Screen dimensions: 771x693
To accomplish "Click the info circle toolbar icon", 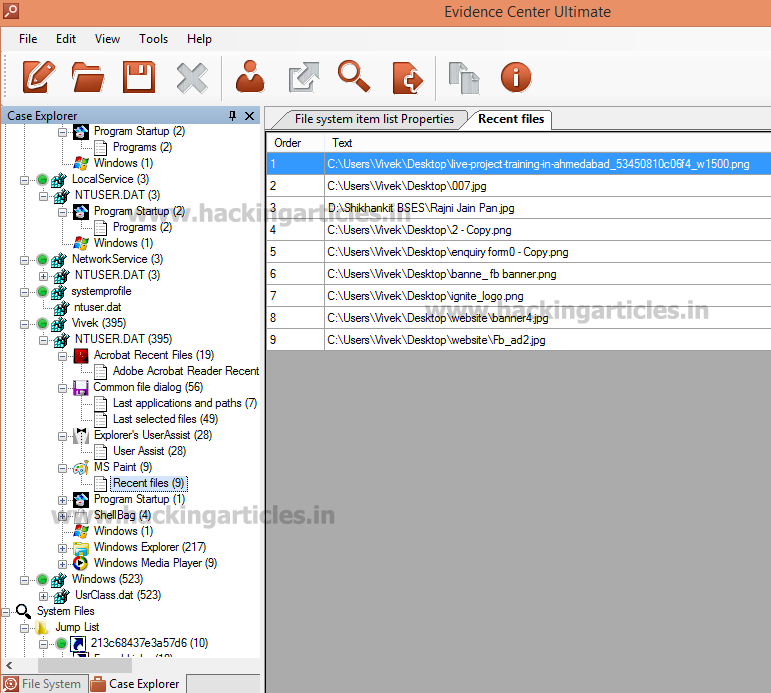I will click(x=516, y=77).
